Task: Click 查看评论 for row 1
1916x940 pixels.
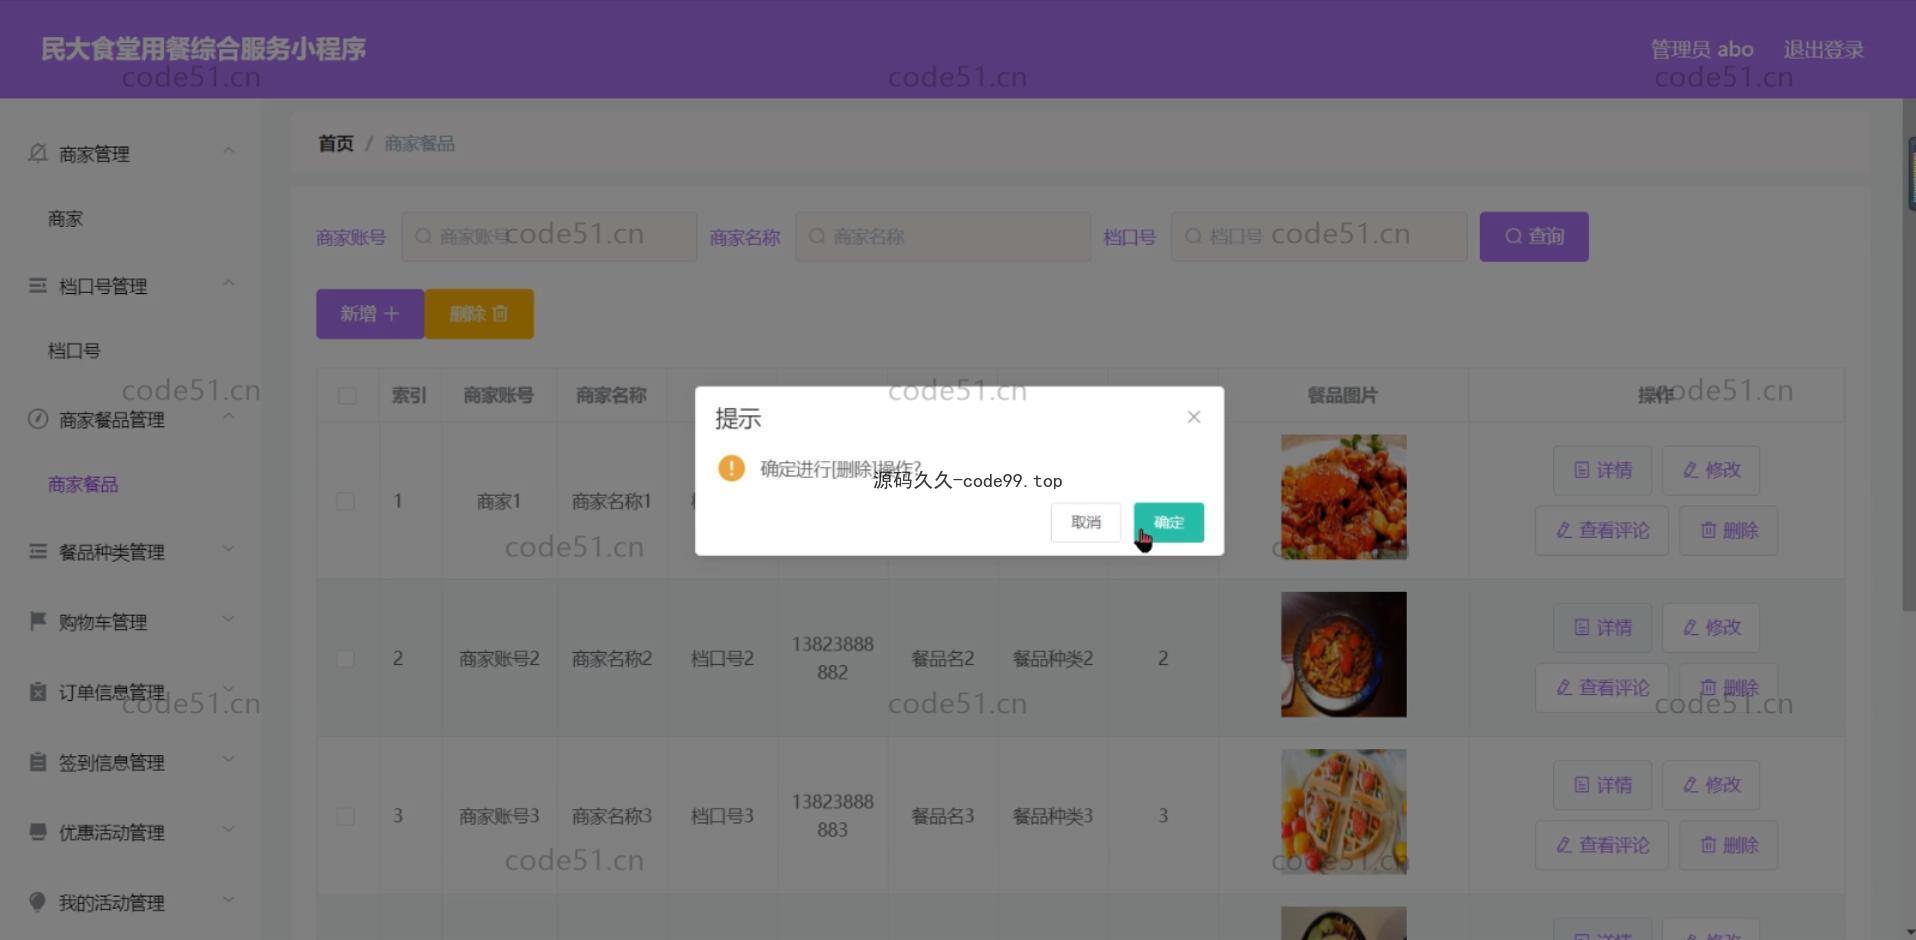Action: click(1602, 530)
